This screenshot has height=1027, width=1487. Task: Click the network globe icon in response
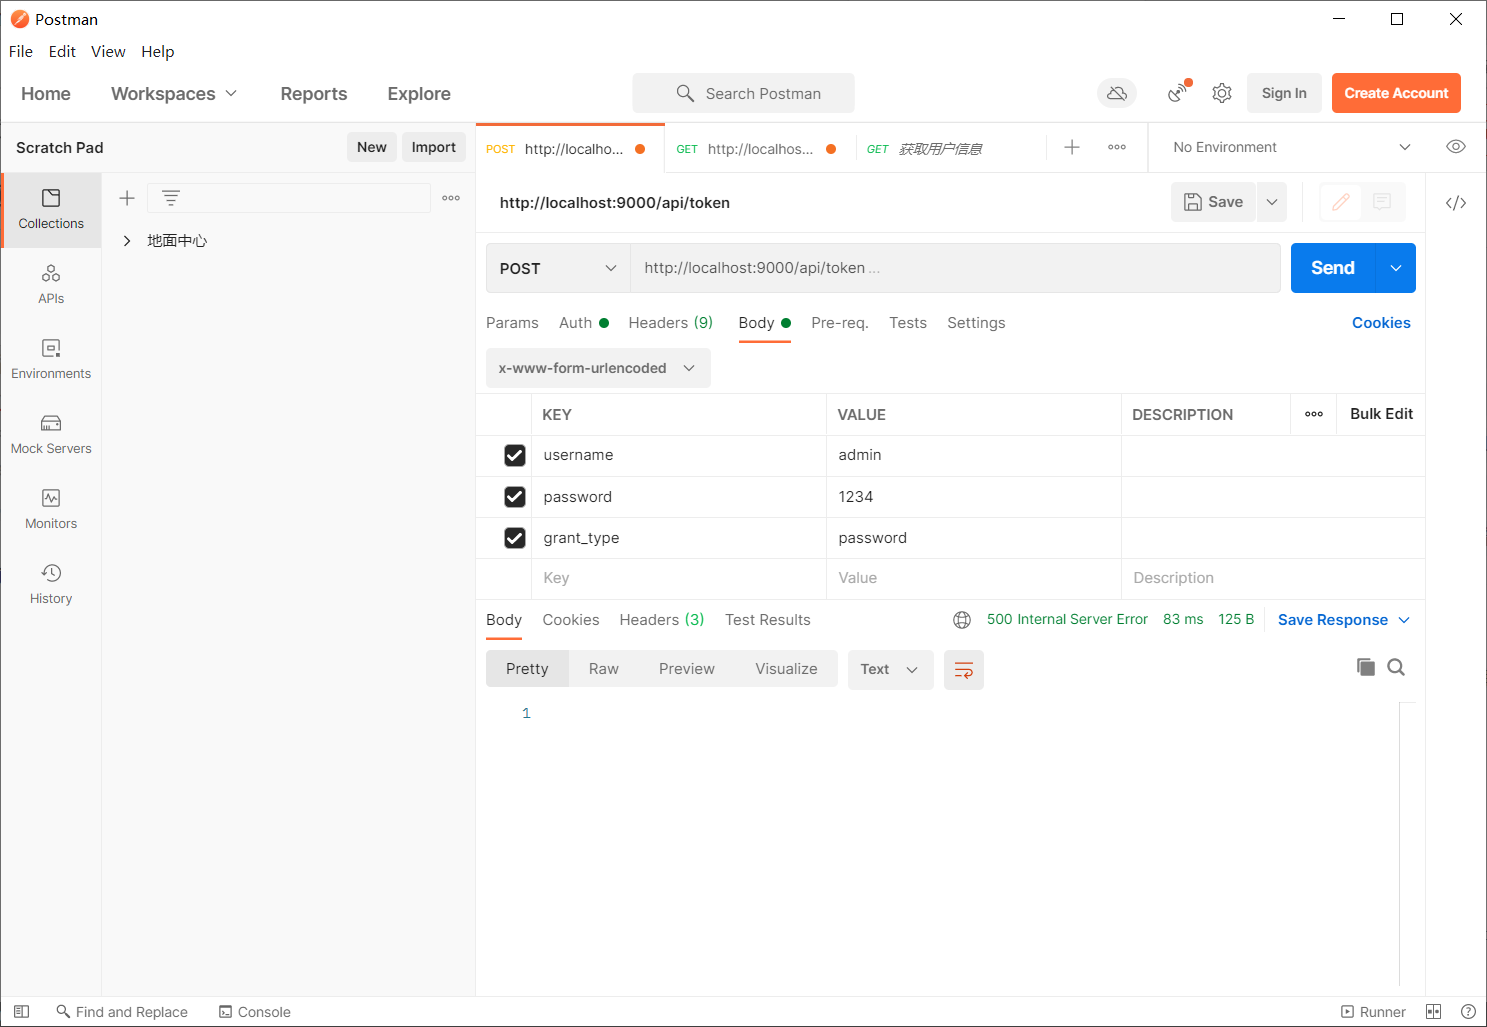962,620
